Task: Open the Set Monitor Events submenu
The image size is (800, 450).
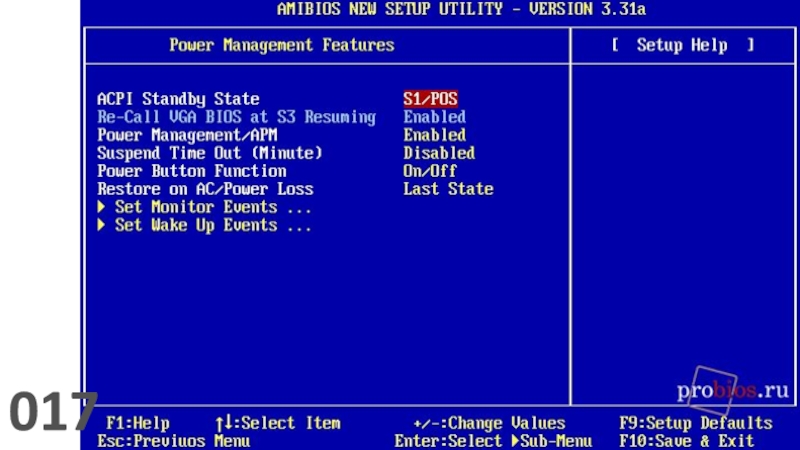Action: (x=213, y=207)
